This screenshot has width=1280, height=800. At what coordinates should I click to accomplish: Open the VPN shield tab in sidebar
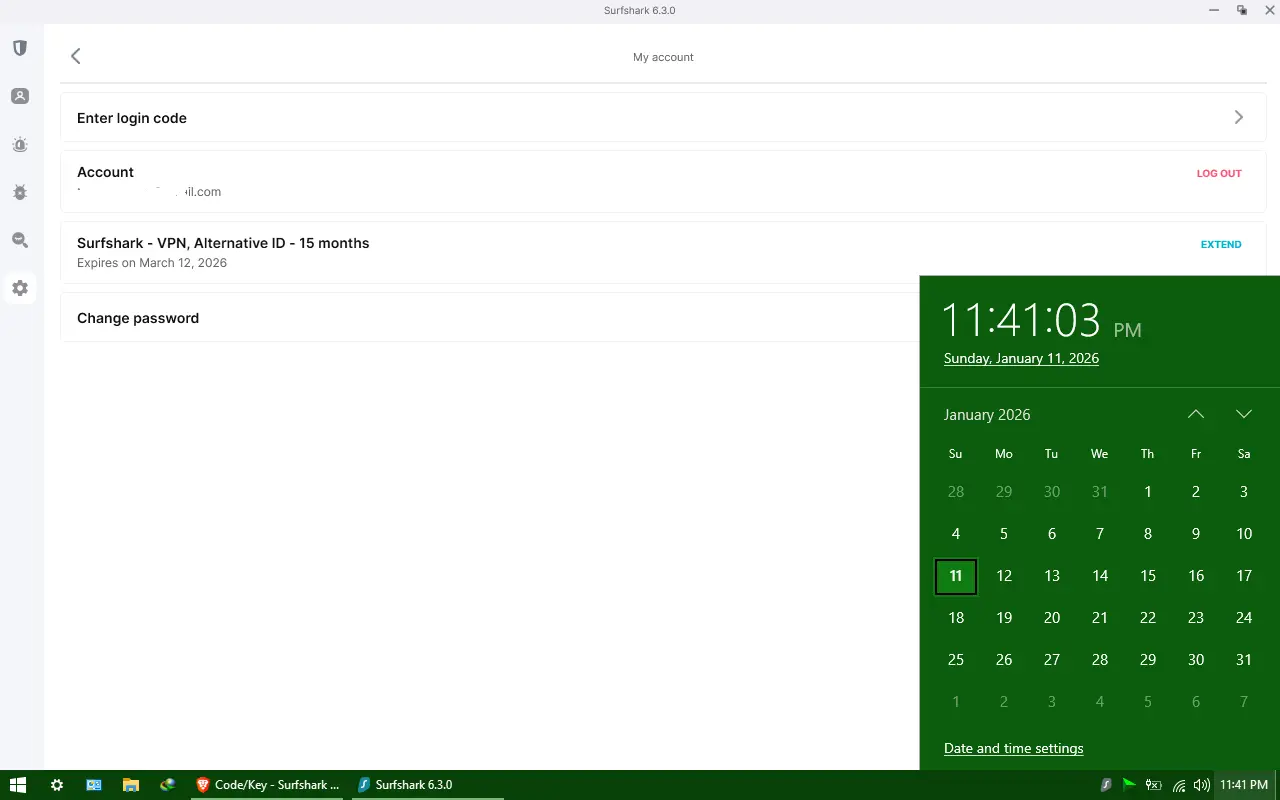[20, 48]
